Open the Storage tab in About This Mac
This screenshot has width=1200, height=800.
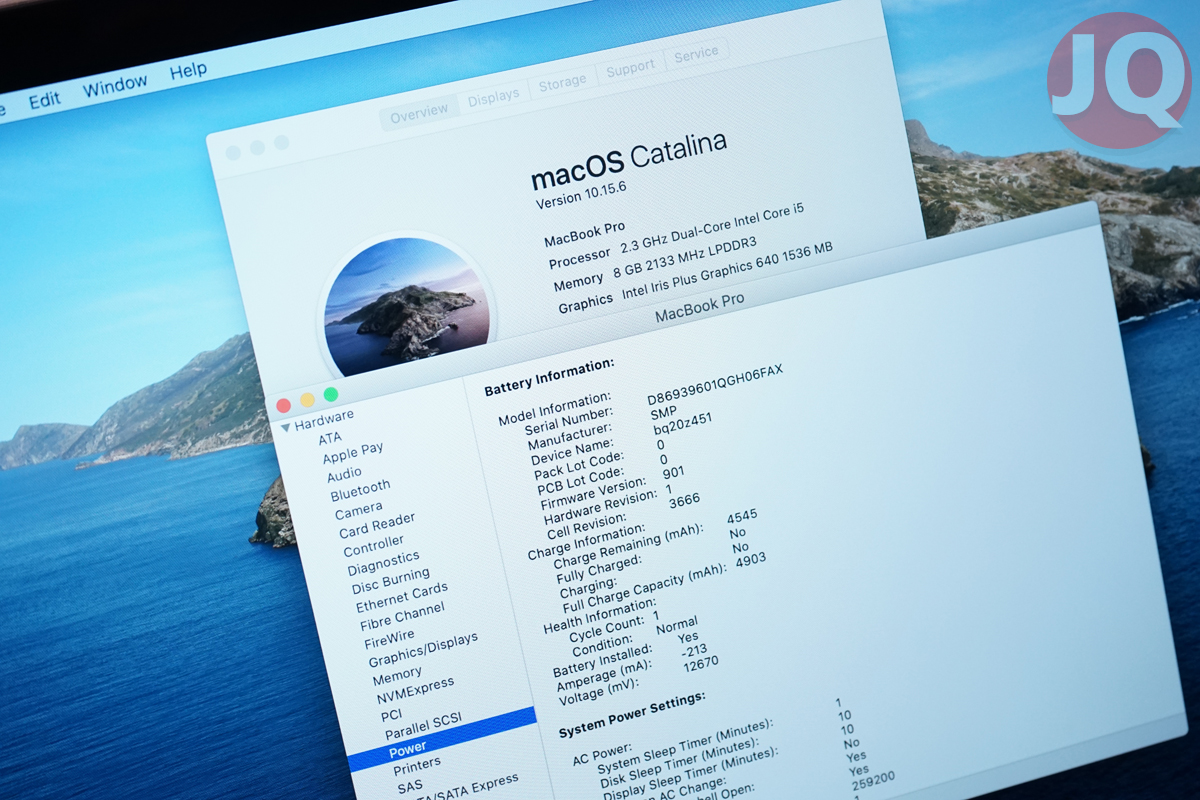tap(562, 83)
